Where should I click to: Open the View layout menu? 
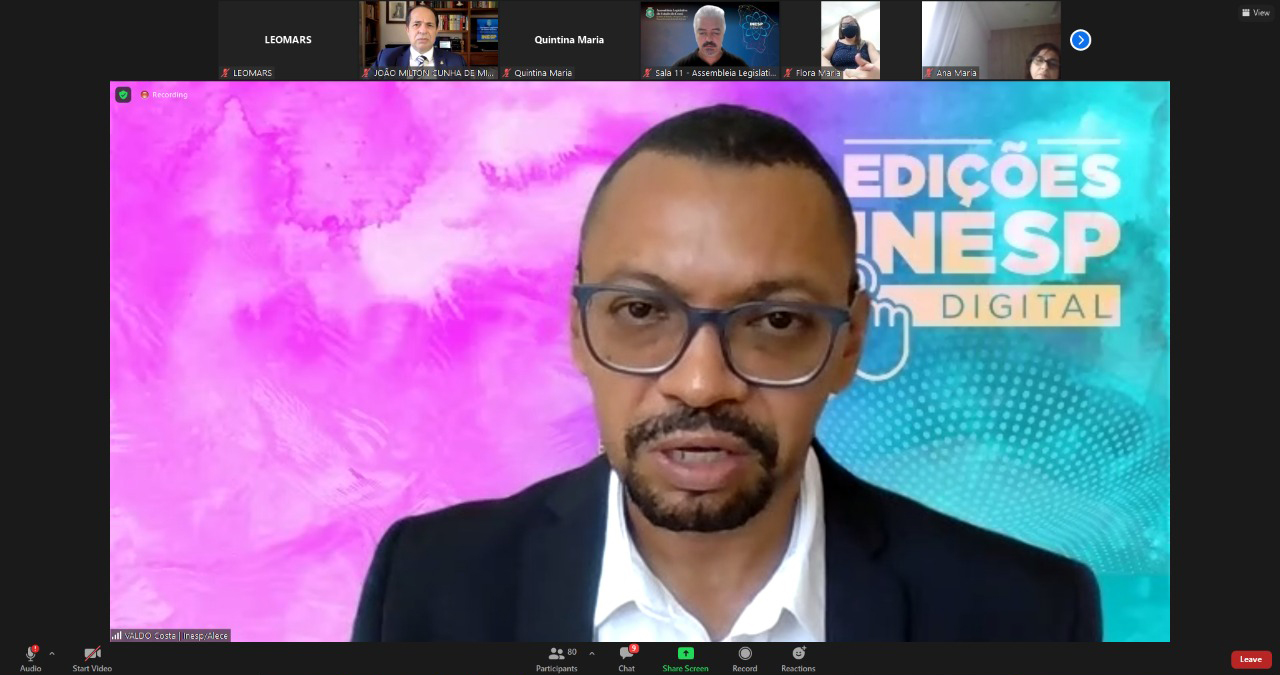(x=1255, y=13)
